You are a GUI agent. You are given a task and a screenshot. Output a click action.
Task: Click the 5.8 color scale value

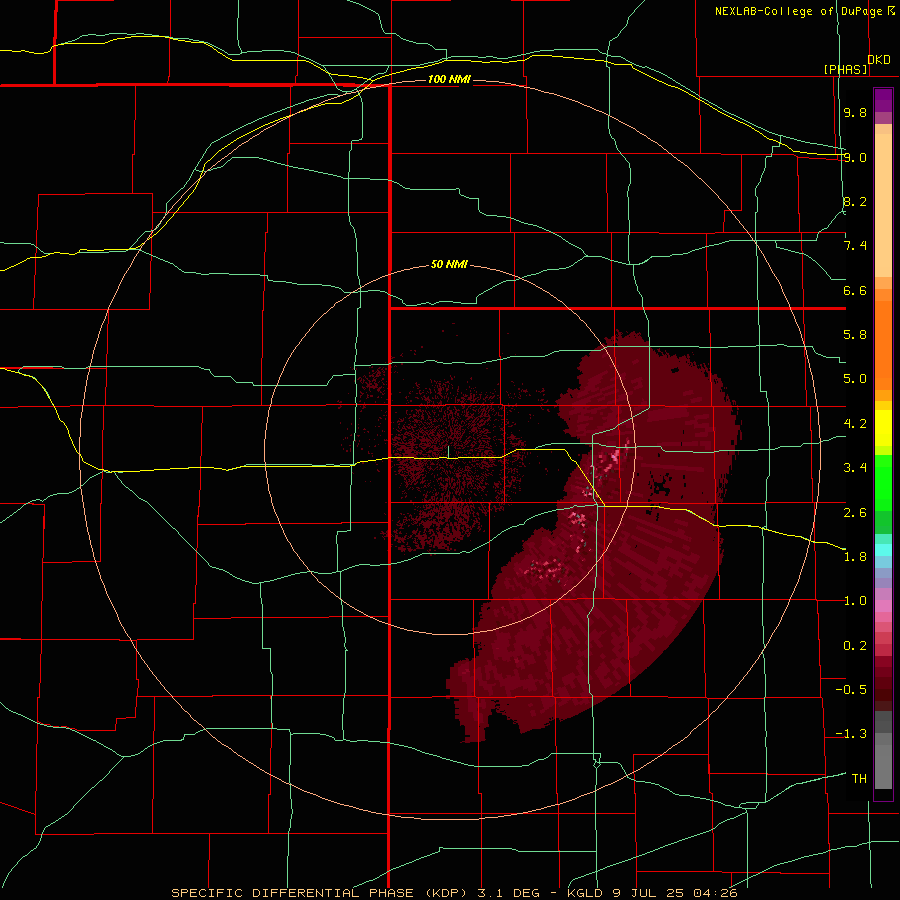[855, 335]
